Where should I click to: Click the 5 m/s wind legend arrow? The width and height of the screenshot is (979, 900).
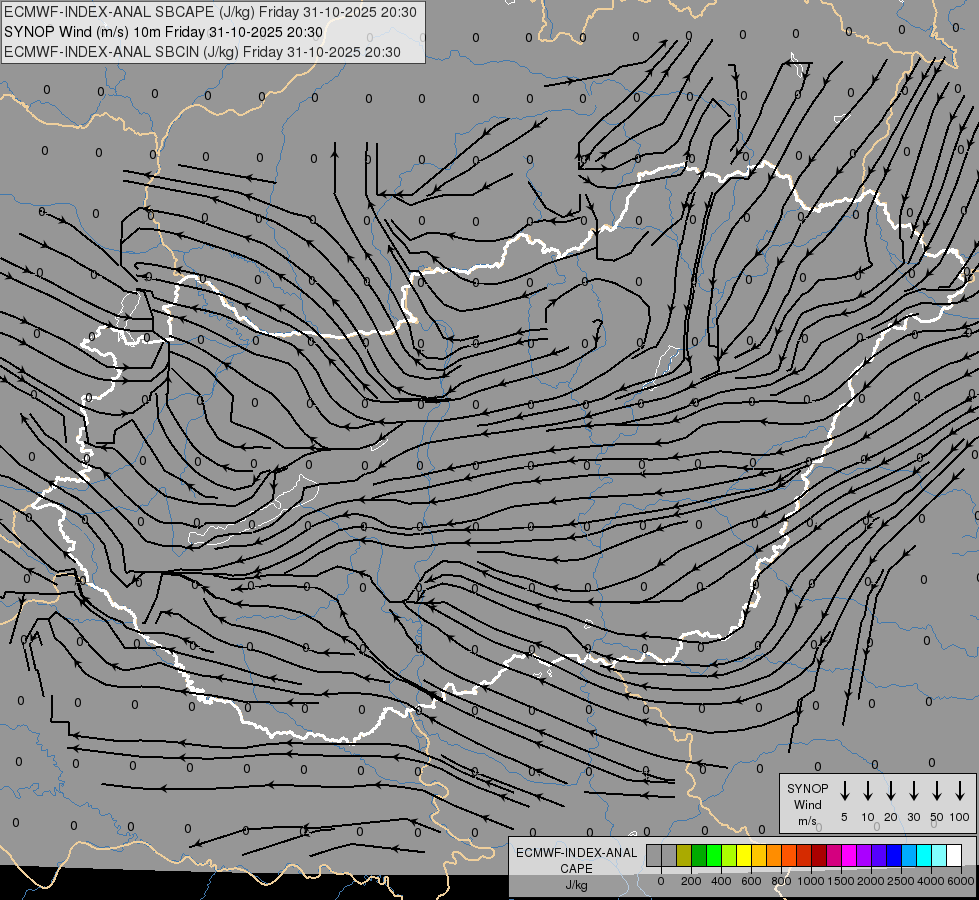click(844, 791)
